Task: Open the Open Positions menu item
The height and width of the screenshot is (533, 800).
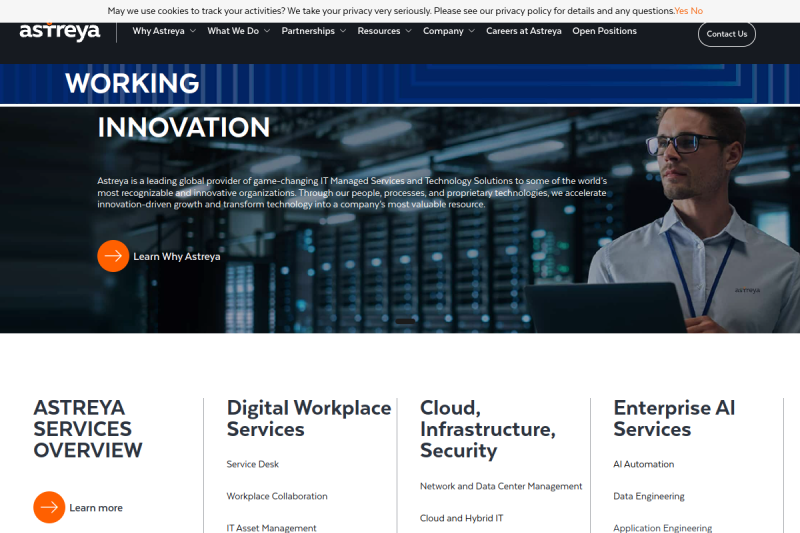Action: (x=604, y=31)
